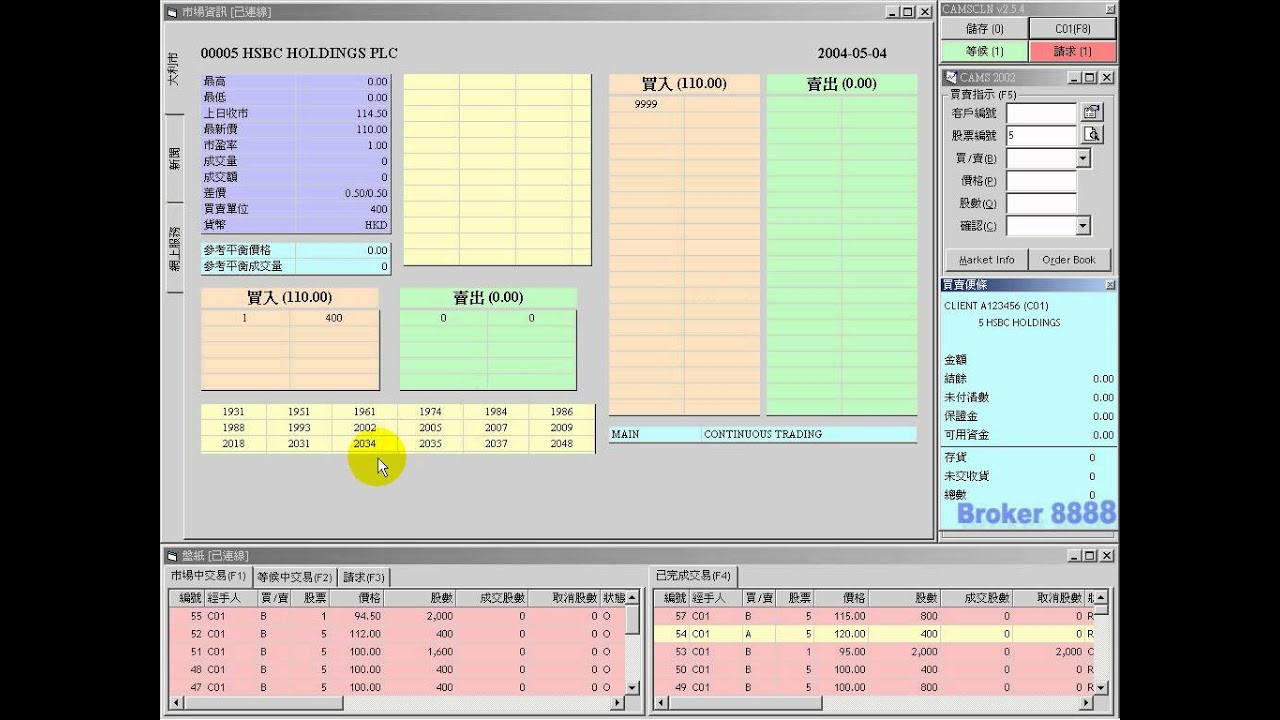Click the red 請求 (1) button

click(1073, 51)
